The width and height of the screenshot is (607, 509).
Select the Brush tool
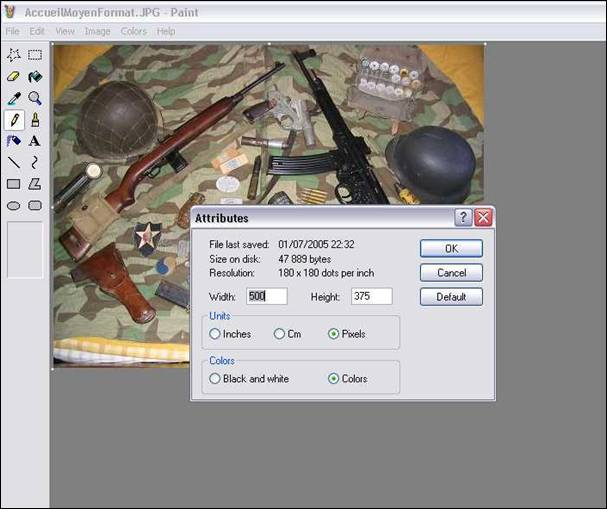click(35, 120)
